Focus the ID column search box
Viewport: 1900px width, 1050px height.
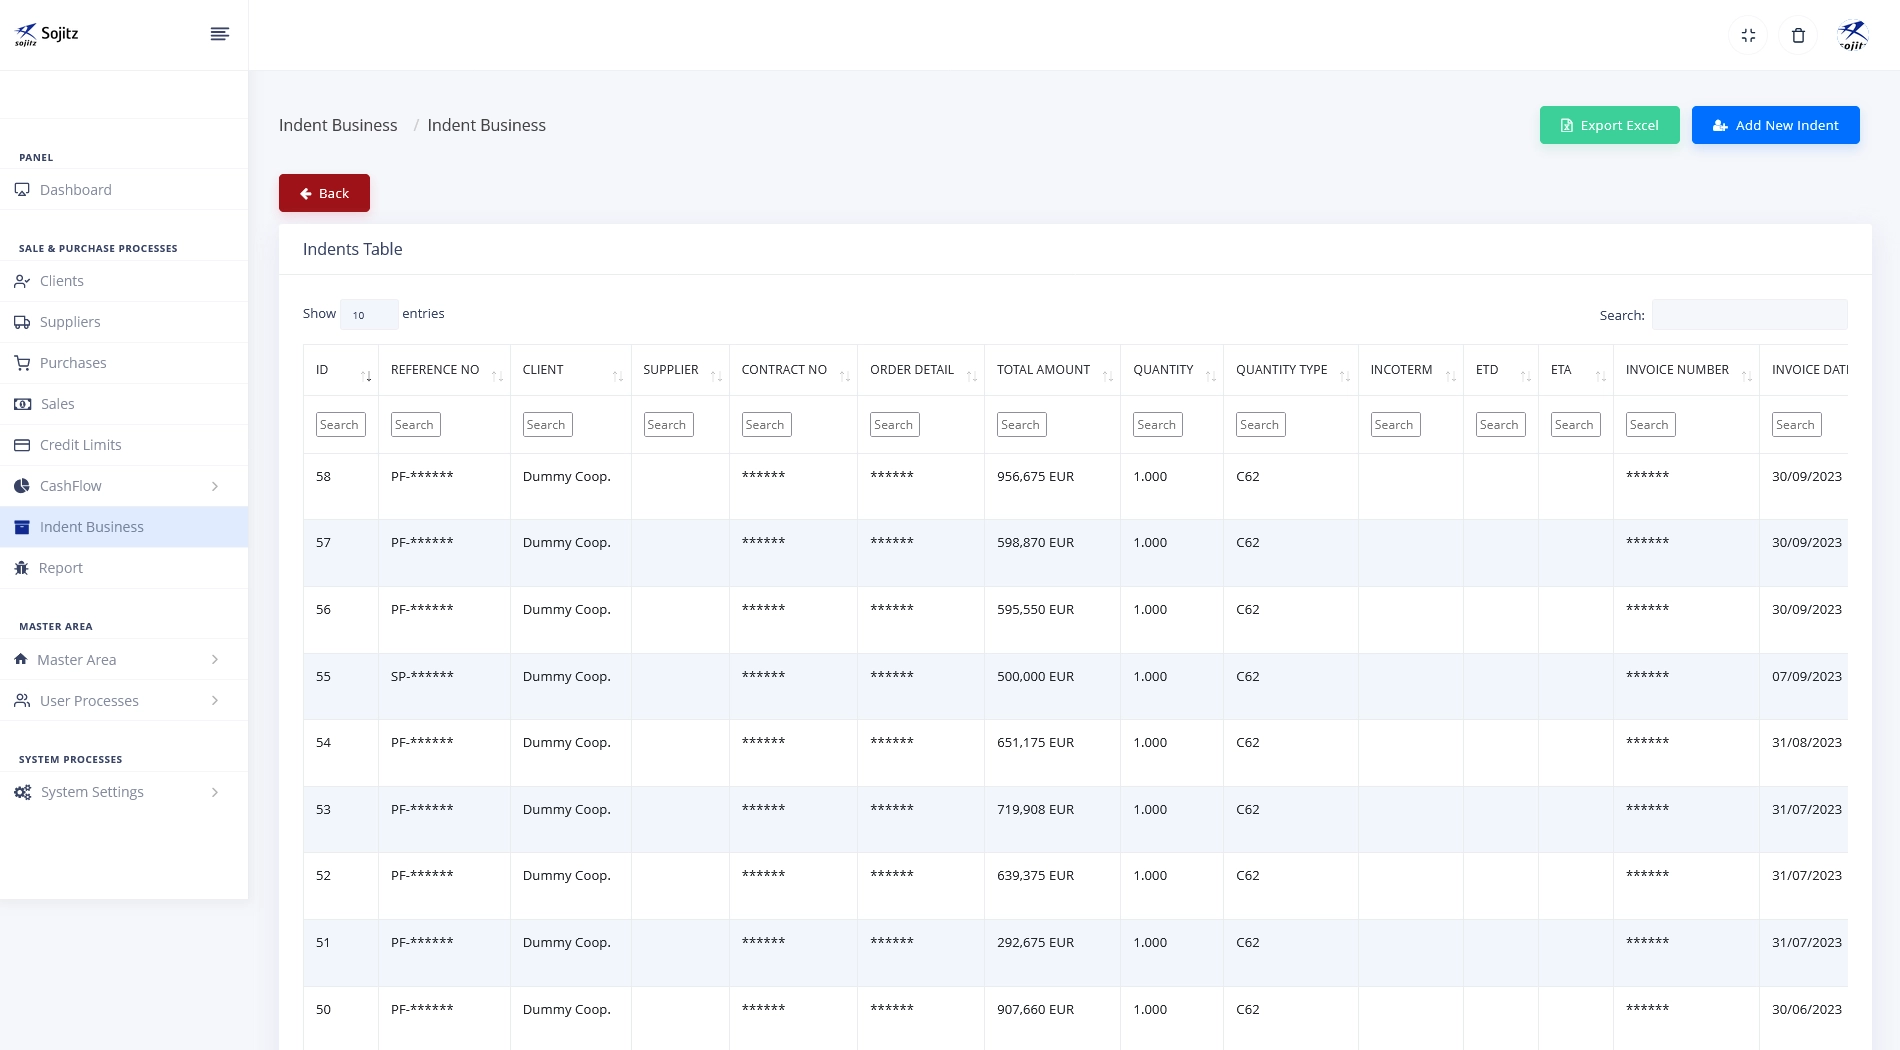[341, 425]
